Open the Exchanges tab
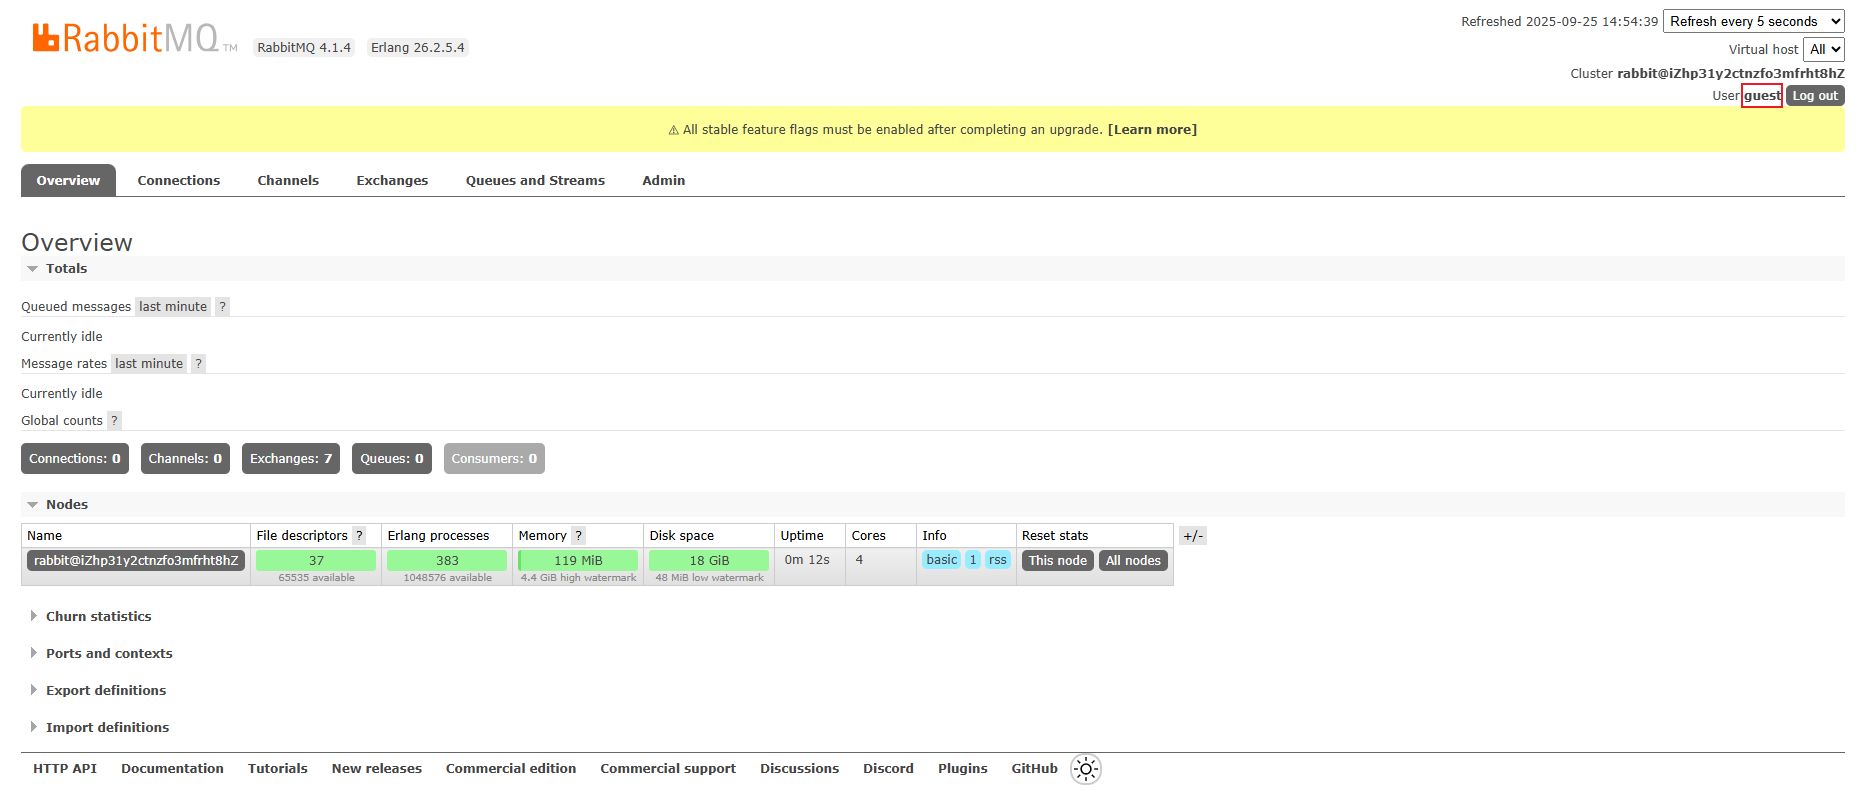This screenshot has height=796, width=1863. (x=392, y=180)
